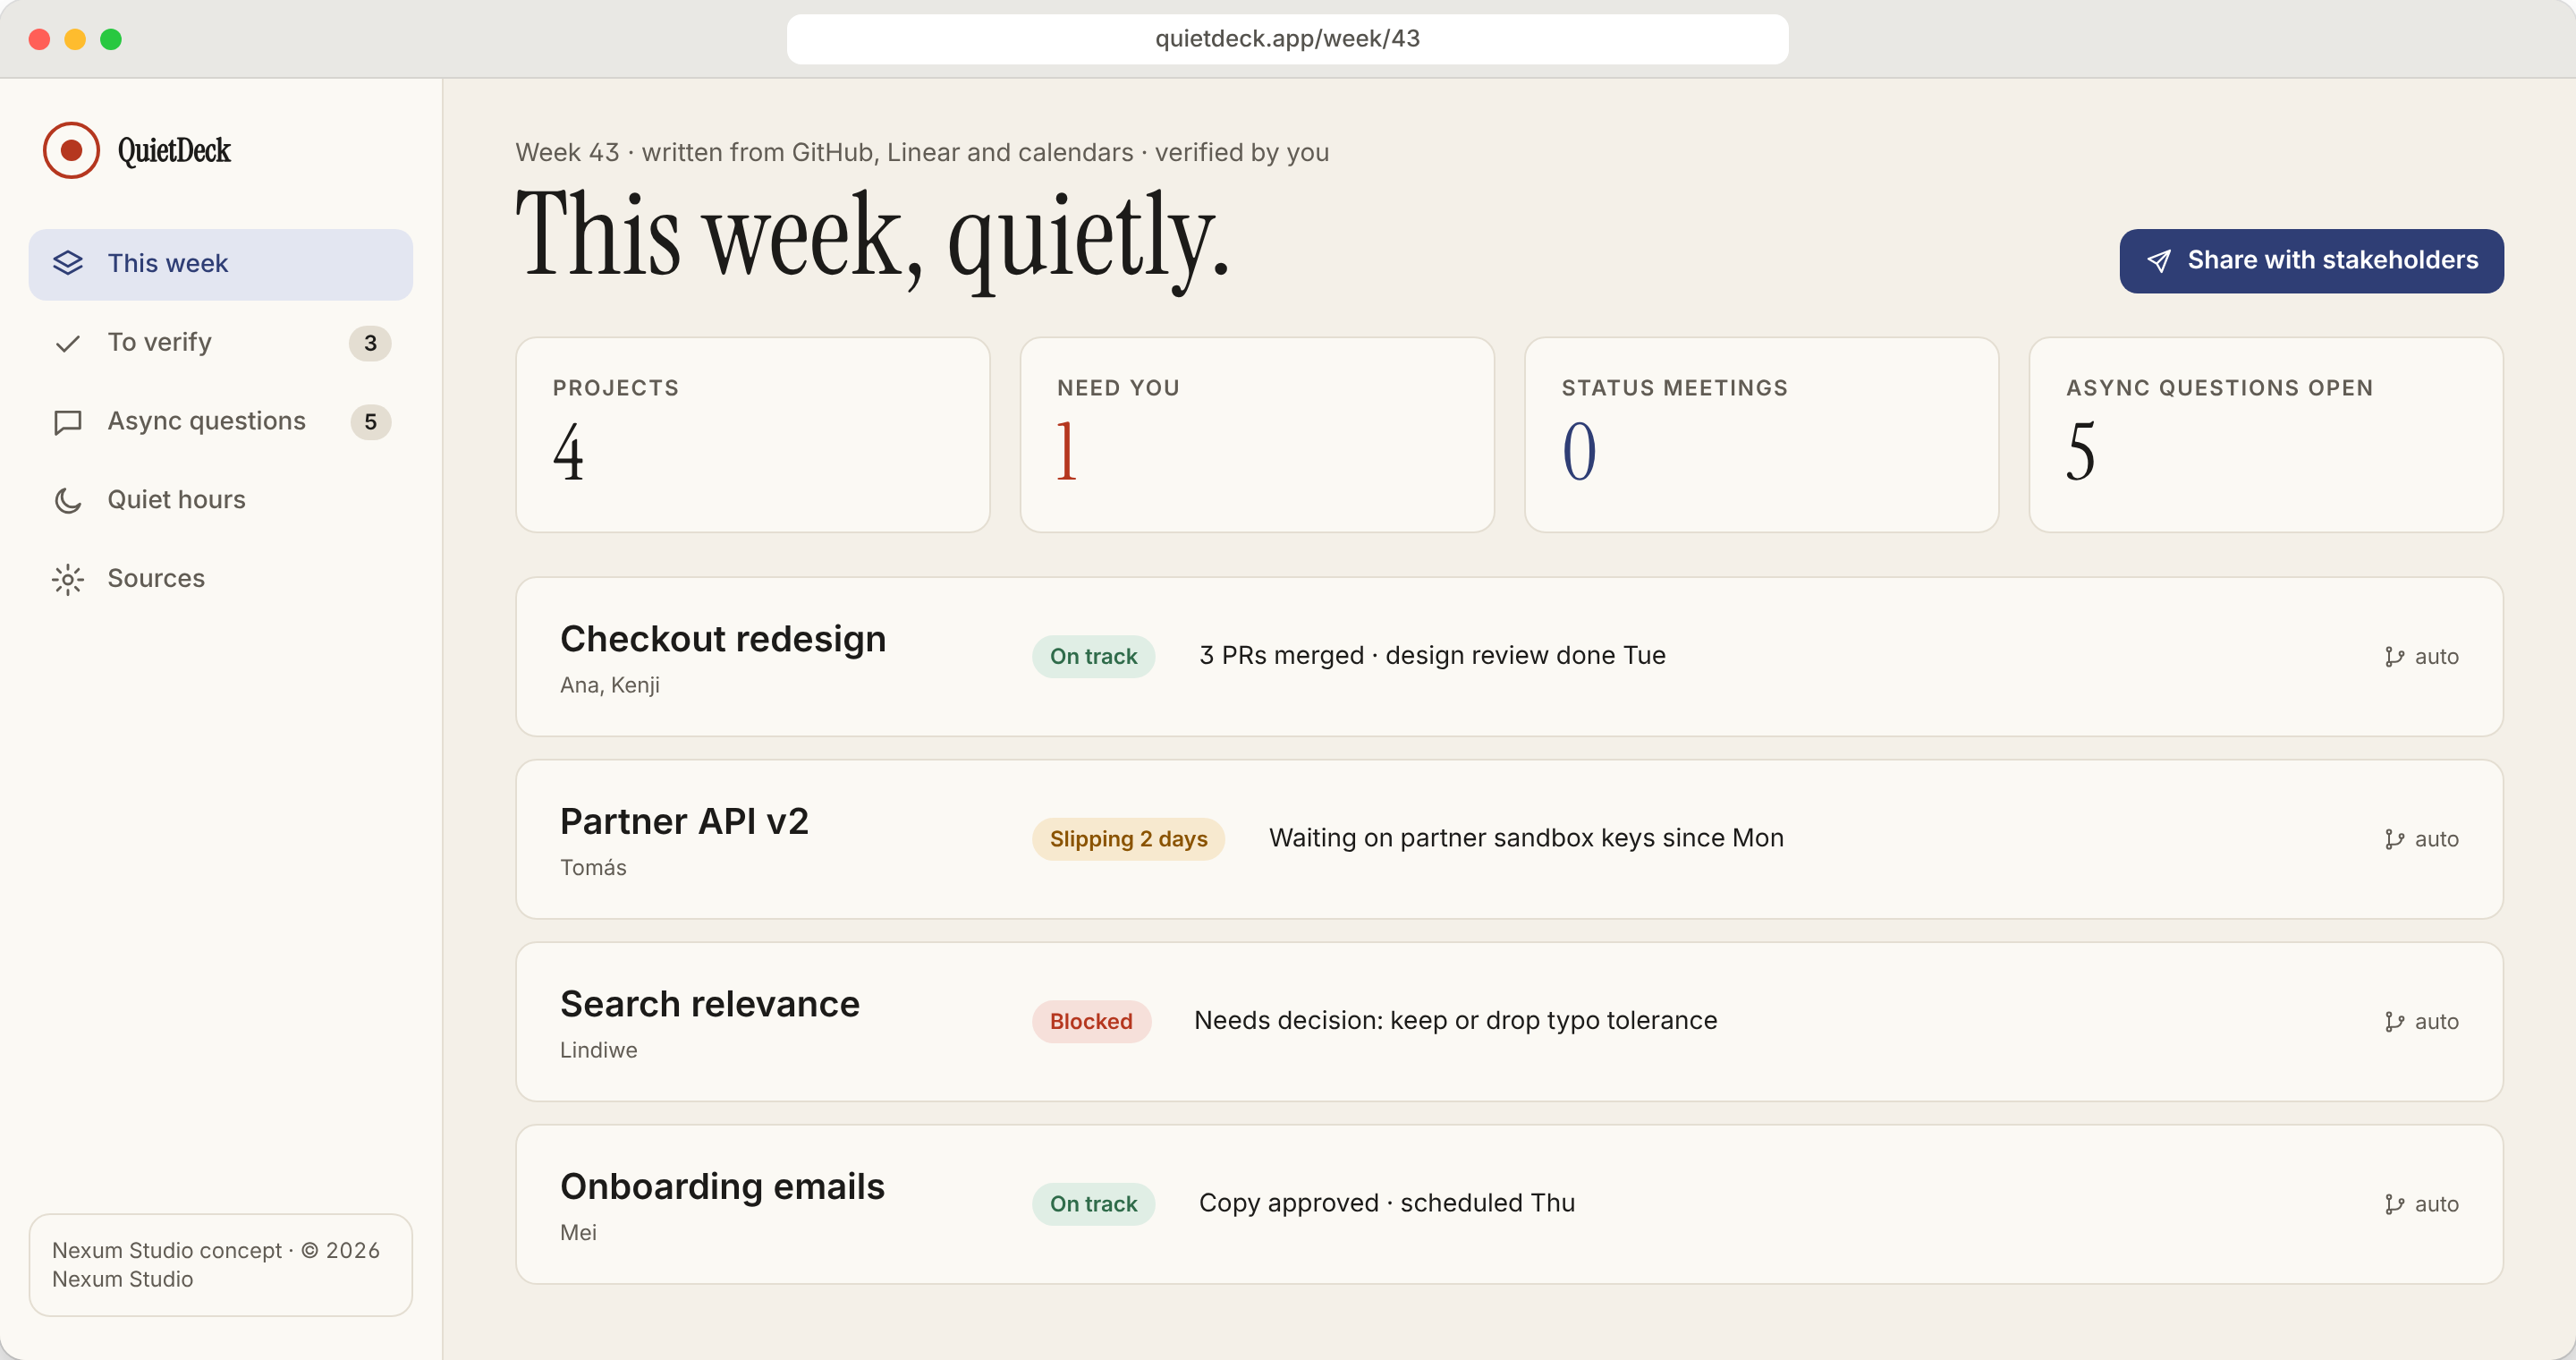Click the 'Mei' owner name
This screenshot has height=1360, width=2576.
pos(578,1232)
